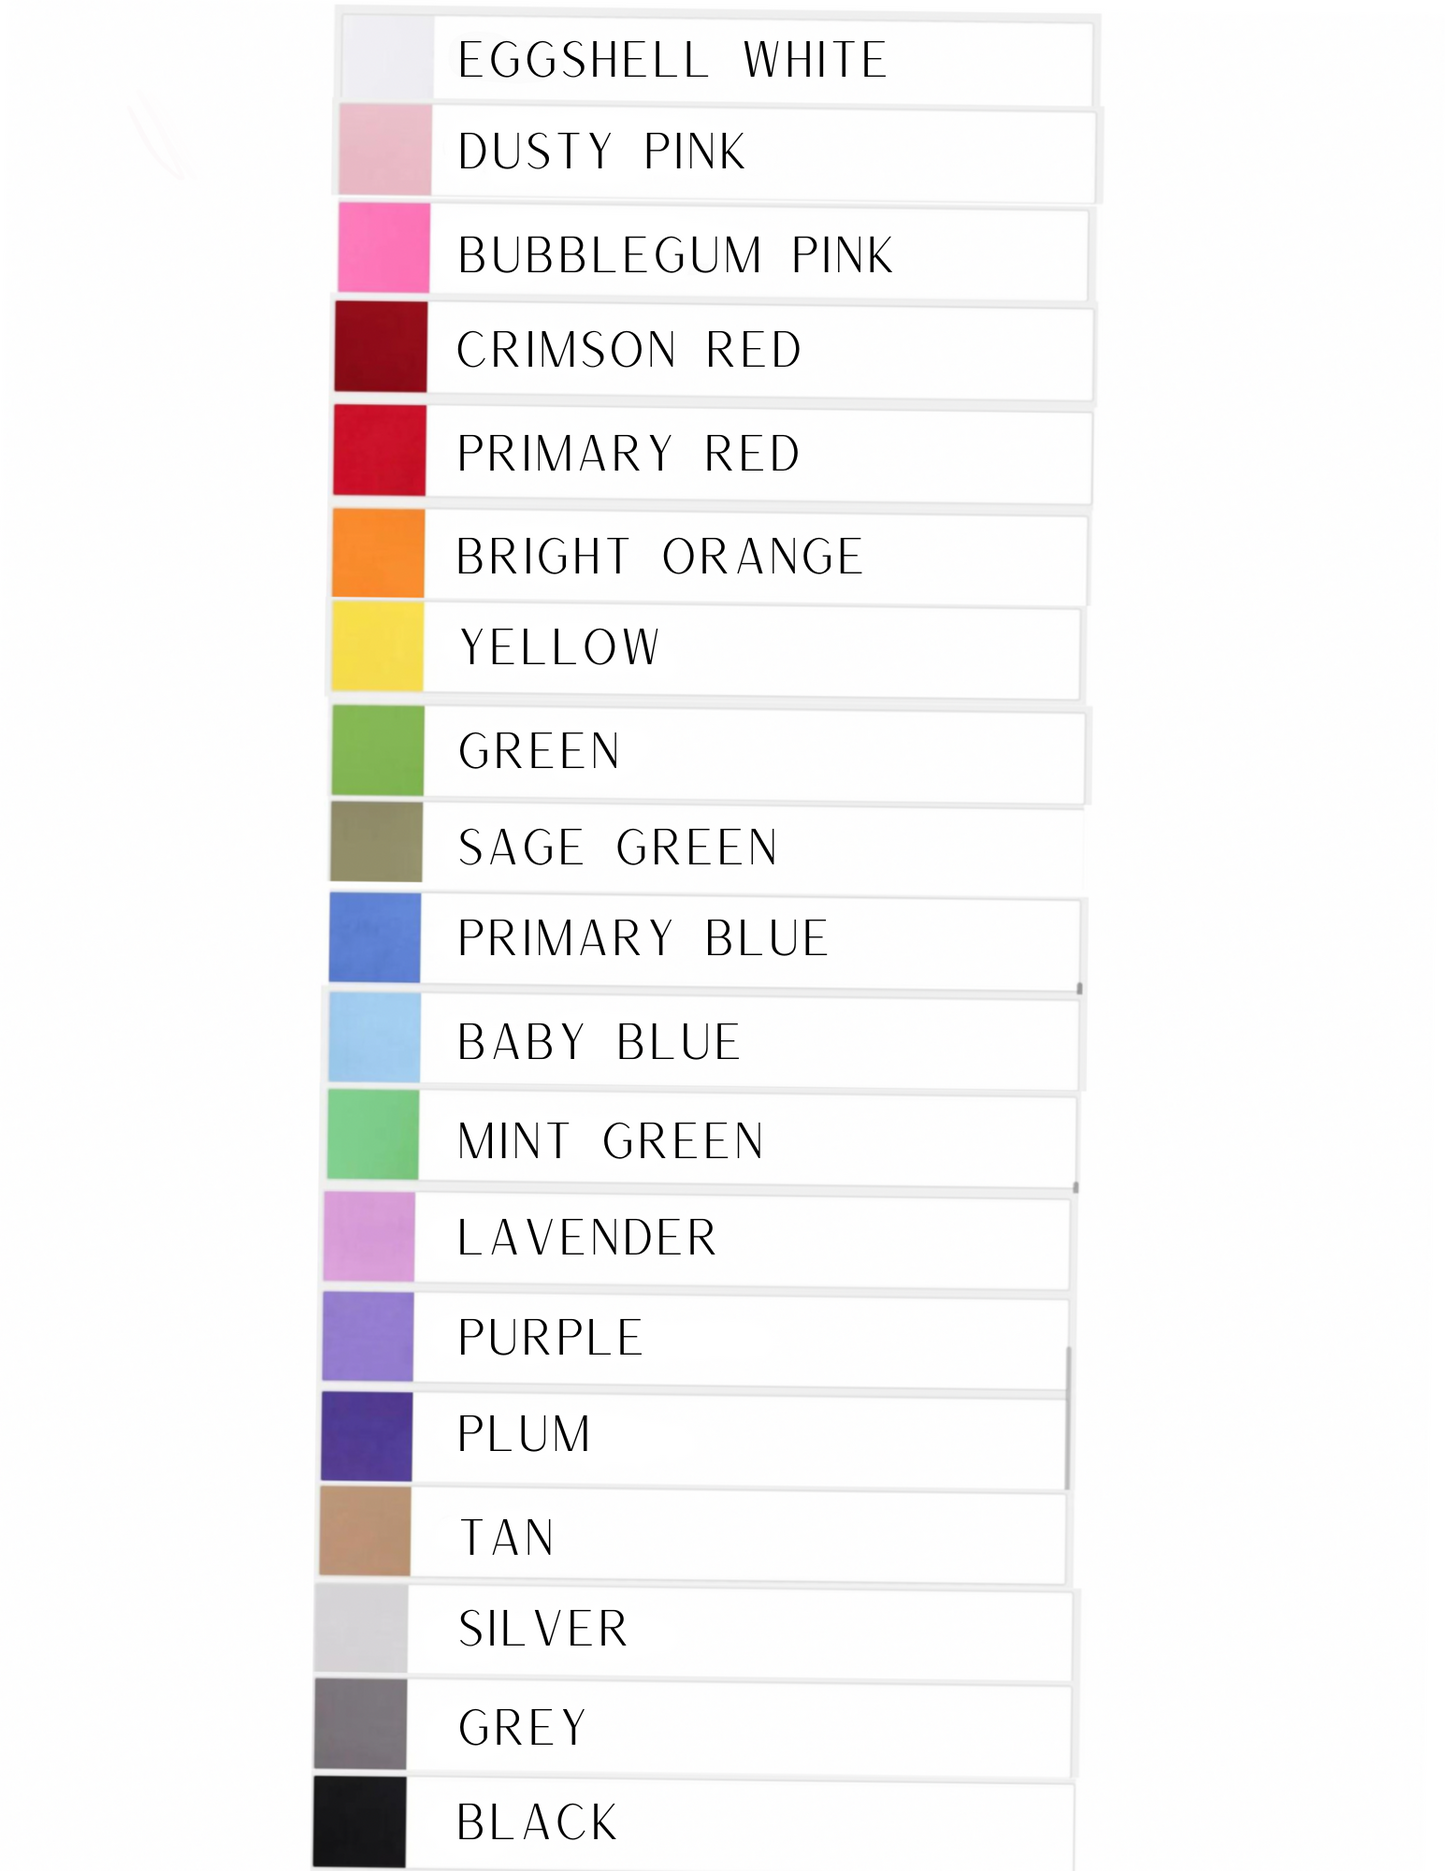Image resolution: width=1445 pixels, height=1871 pixels.
Task: Click the Black label text
Action: click(x=537, y=1822)
